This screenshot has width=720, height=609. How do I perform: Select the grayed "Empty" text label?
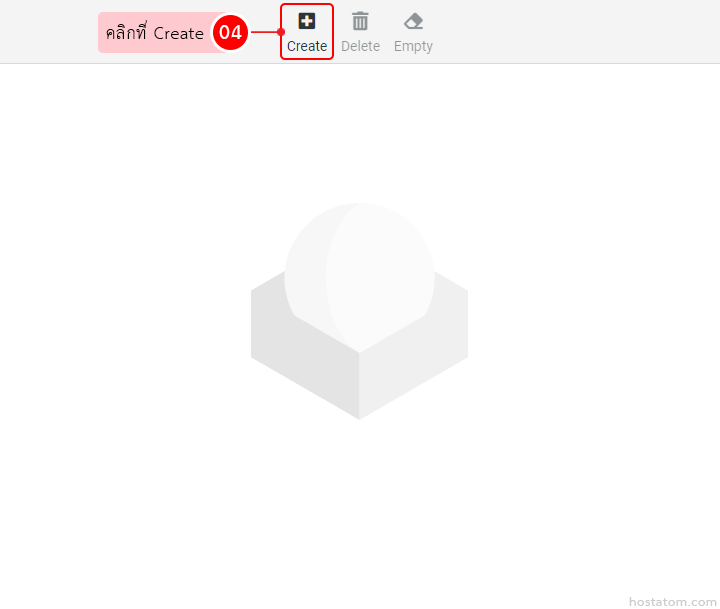coord(413,47)
